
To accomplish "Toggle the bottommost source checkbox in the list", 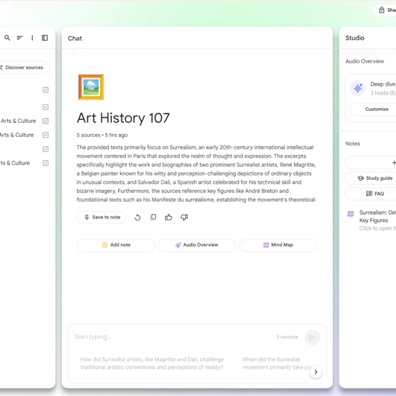I will coord(46,163).
